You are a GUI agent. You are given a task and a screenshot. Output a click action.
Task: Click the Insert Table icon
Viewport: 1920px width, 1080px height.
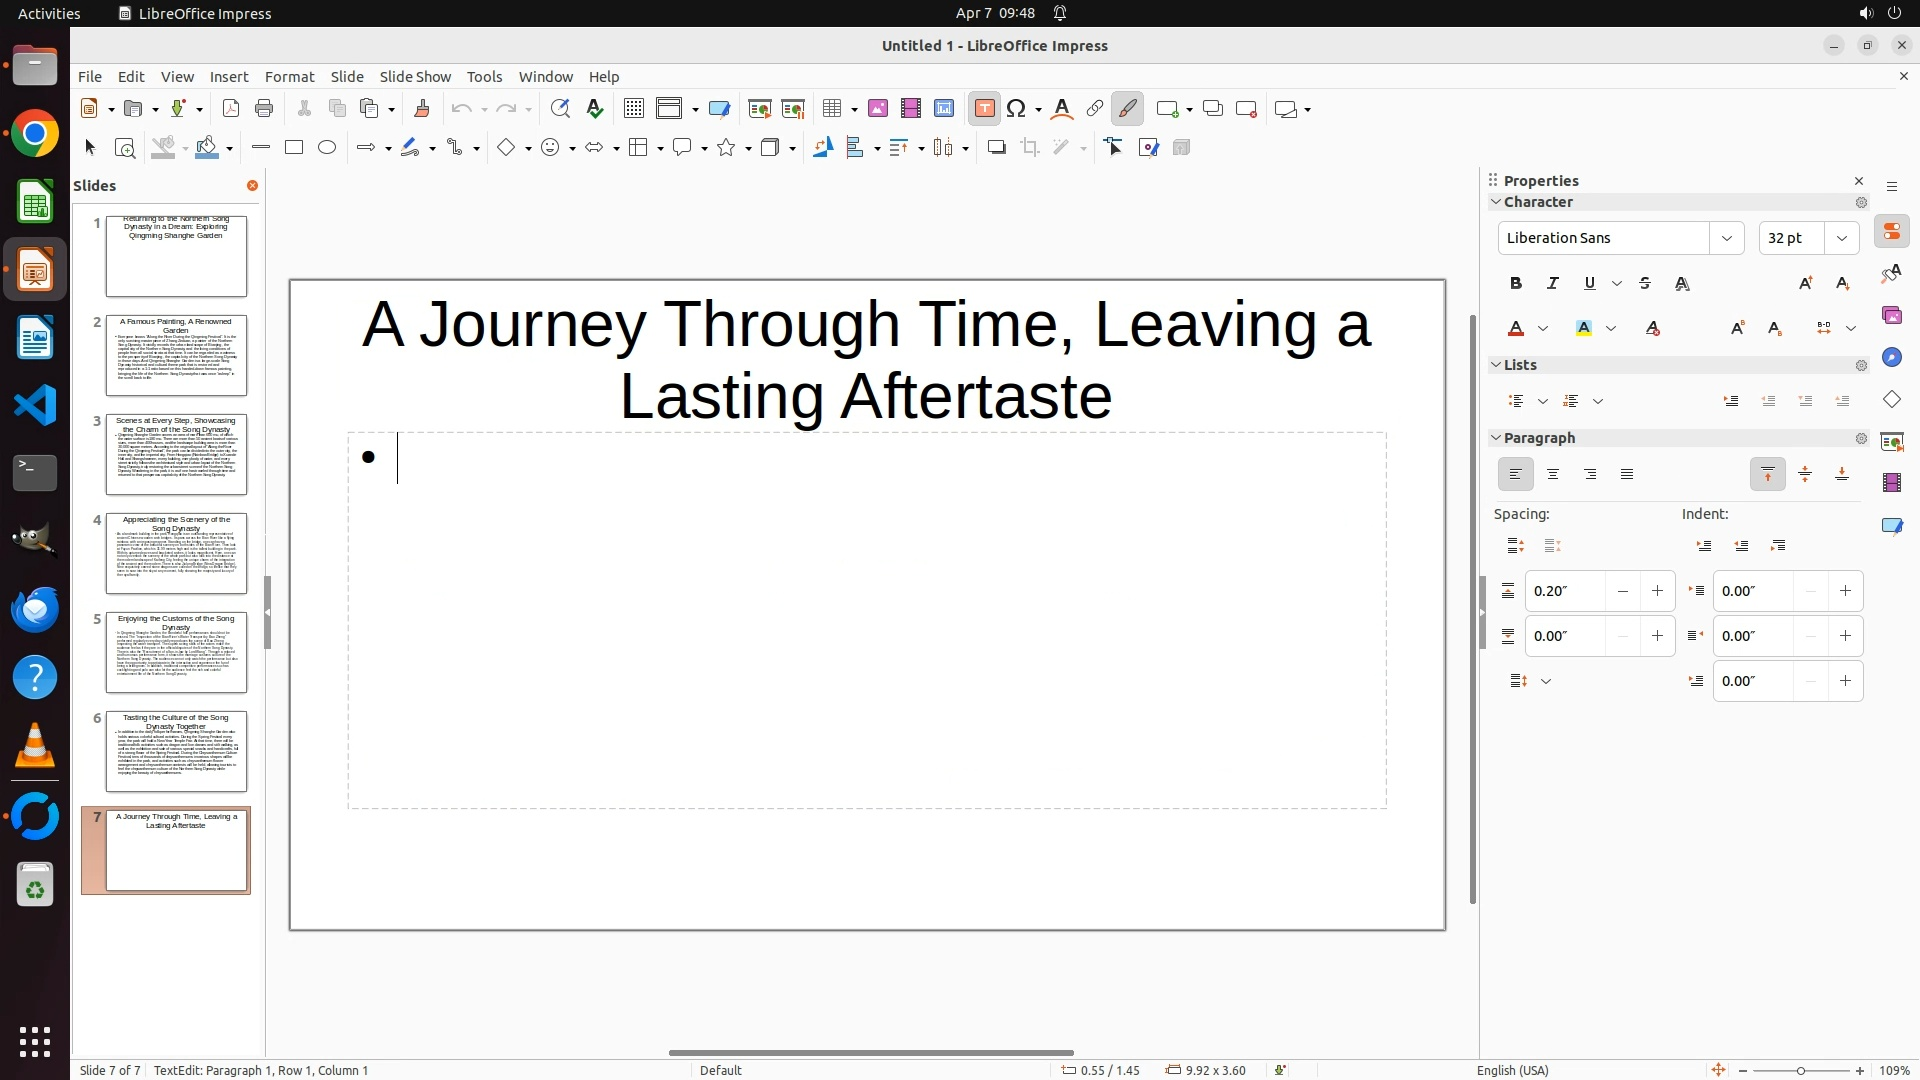coord(831,109)
